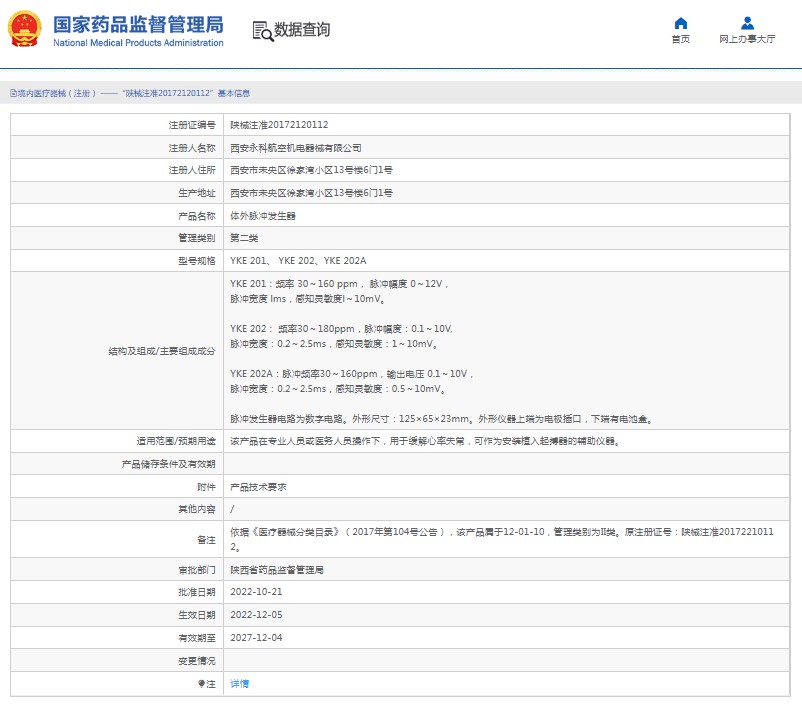Click the bullet icon beside 注
802x704 pixels.
200,684
